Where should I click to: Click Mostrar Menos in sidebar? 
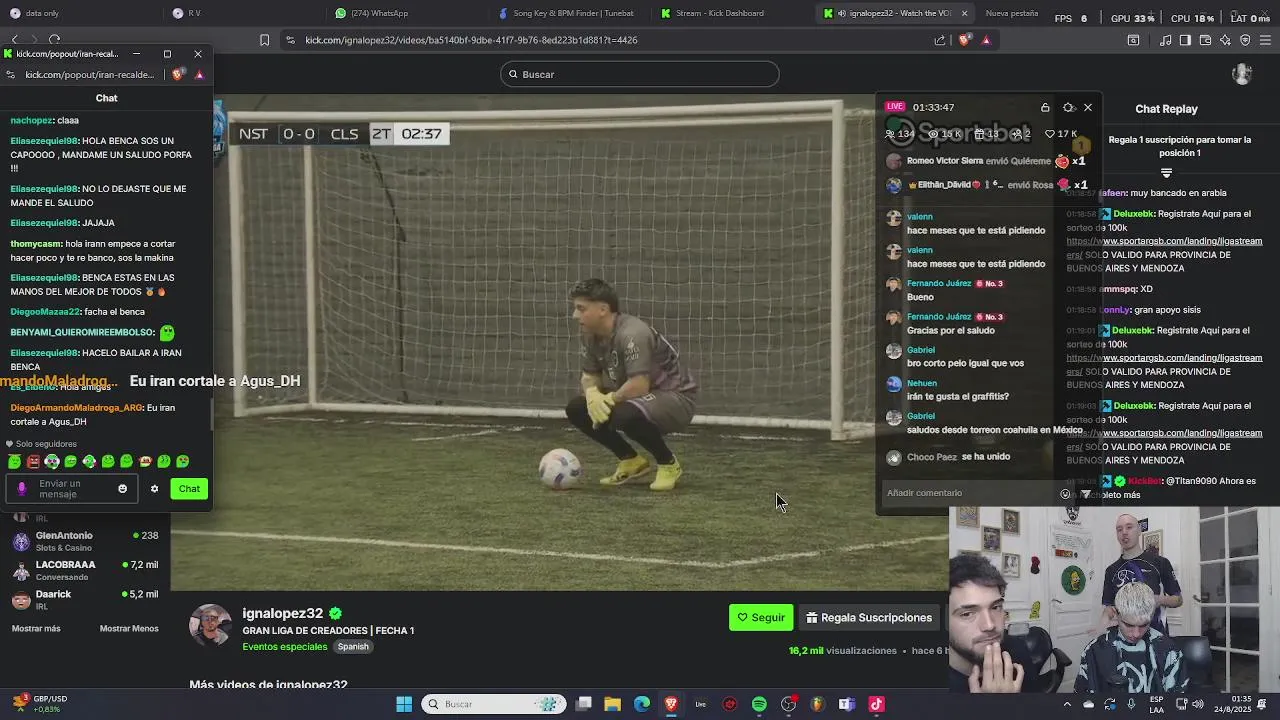pyautogui.click(x=129, y=629)
